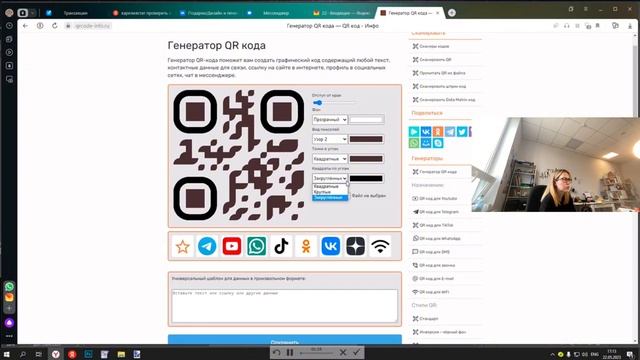Screen dimensions: 640x360
Task: Open the black corner squares color swatch
Action: [367, 178]
